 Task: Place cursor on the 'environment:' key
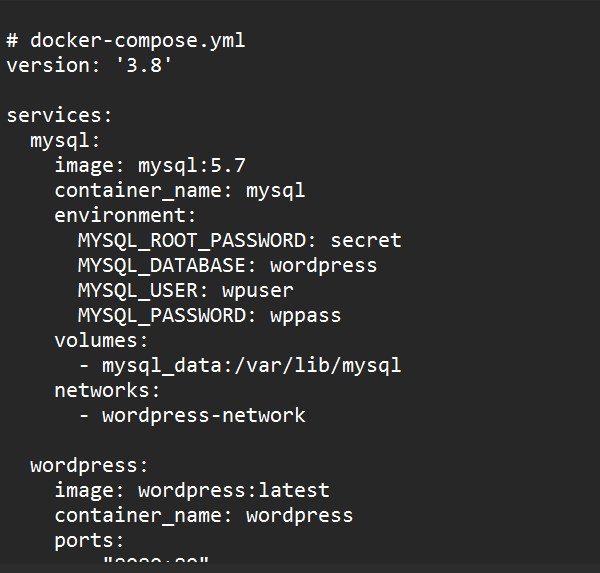(x=126, y=215)
